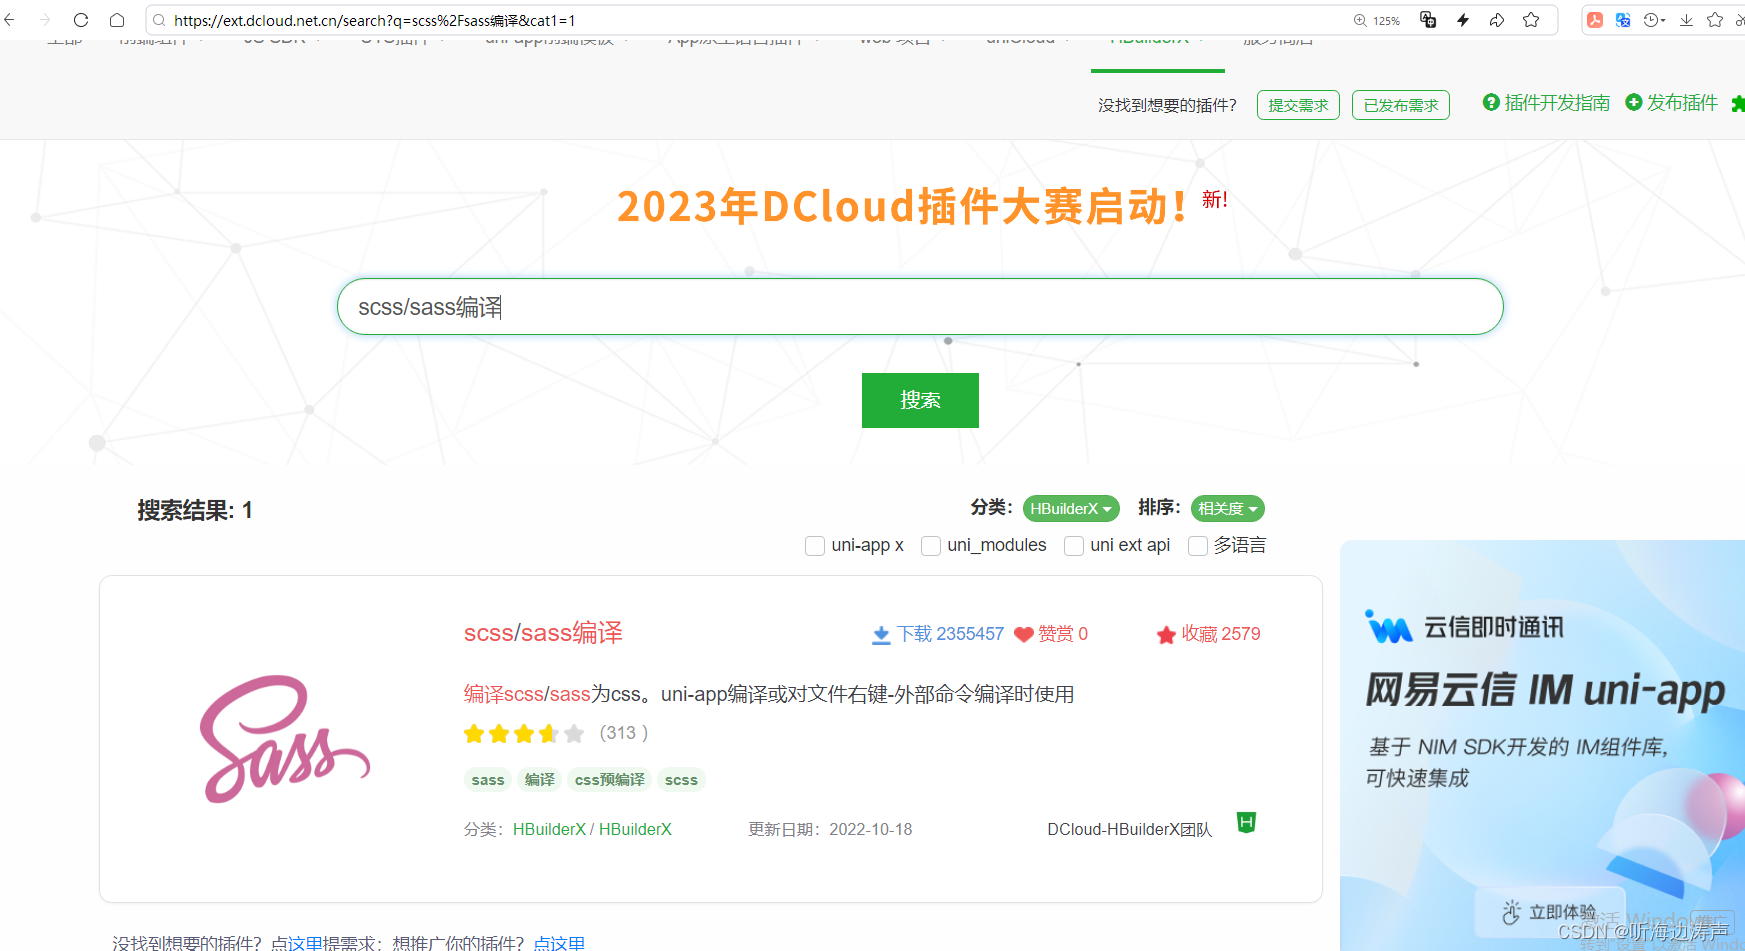
Task: Open the scss/sass编译 plugin title
Action: (x=543, y=633)
